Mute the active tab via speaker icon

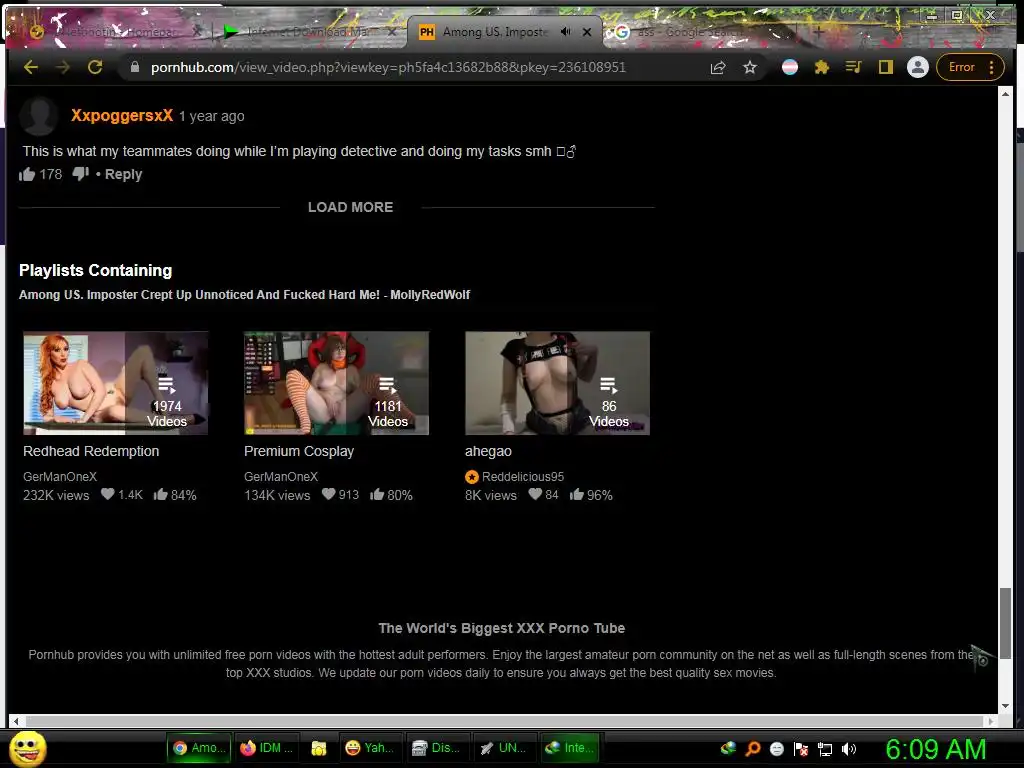[x=566, y=31]
